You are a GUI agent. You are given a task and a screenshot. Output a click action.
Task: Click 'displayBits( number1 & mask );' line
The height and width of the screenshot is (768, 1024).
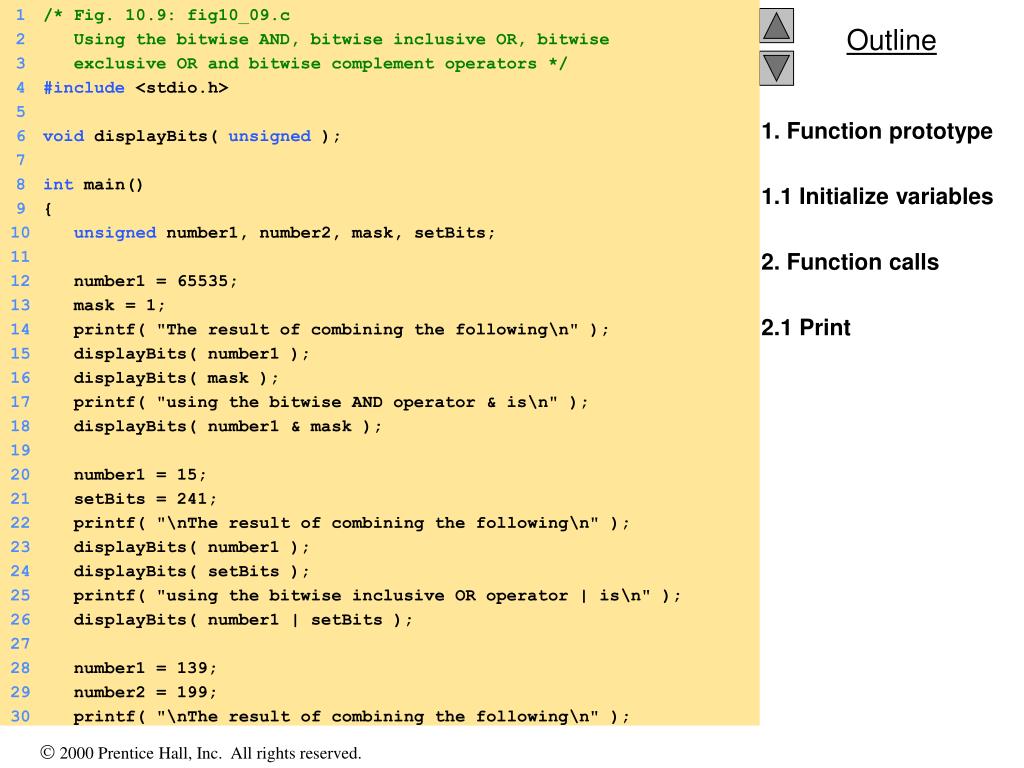[227, 426]
